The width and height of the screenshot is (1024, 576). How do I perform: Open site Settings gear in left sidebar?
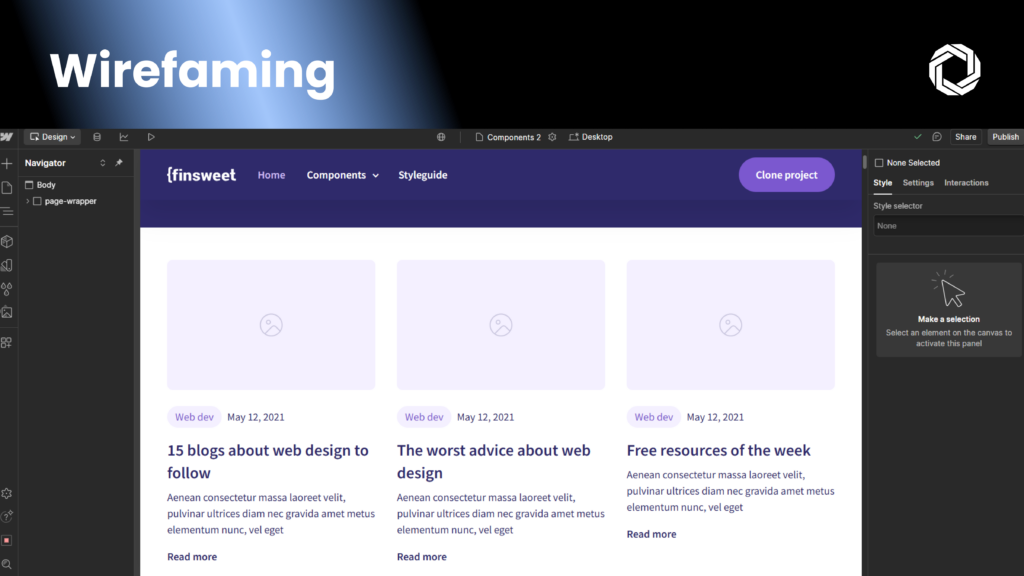click(7, 494)
